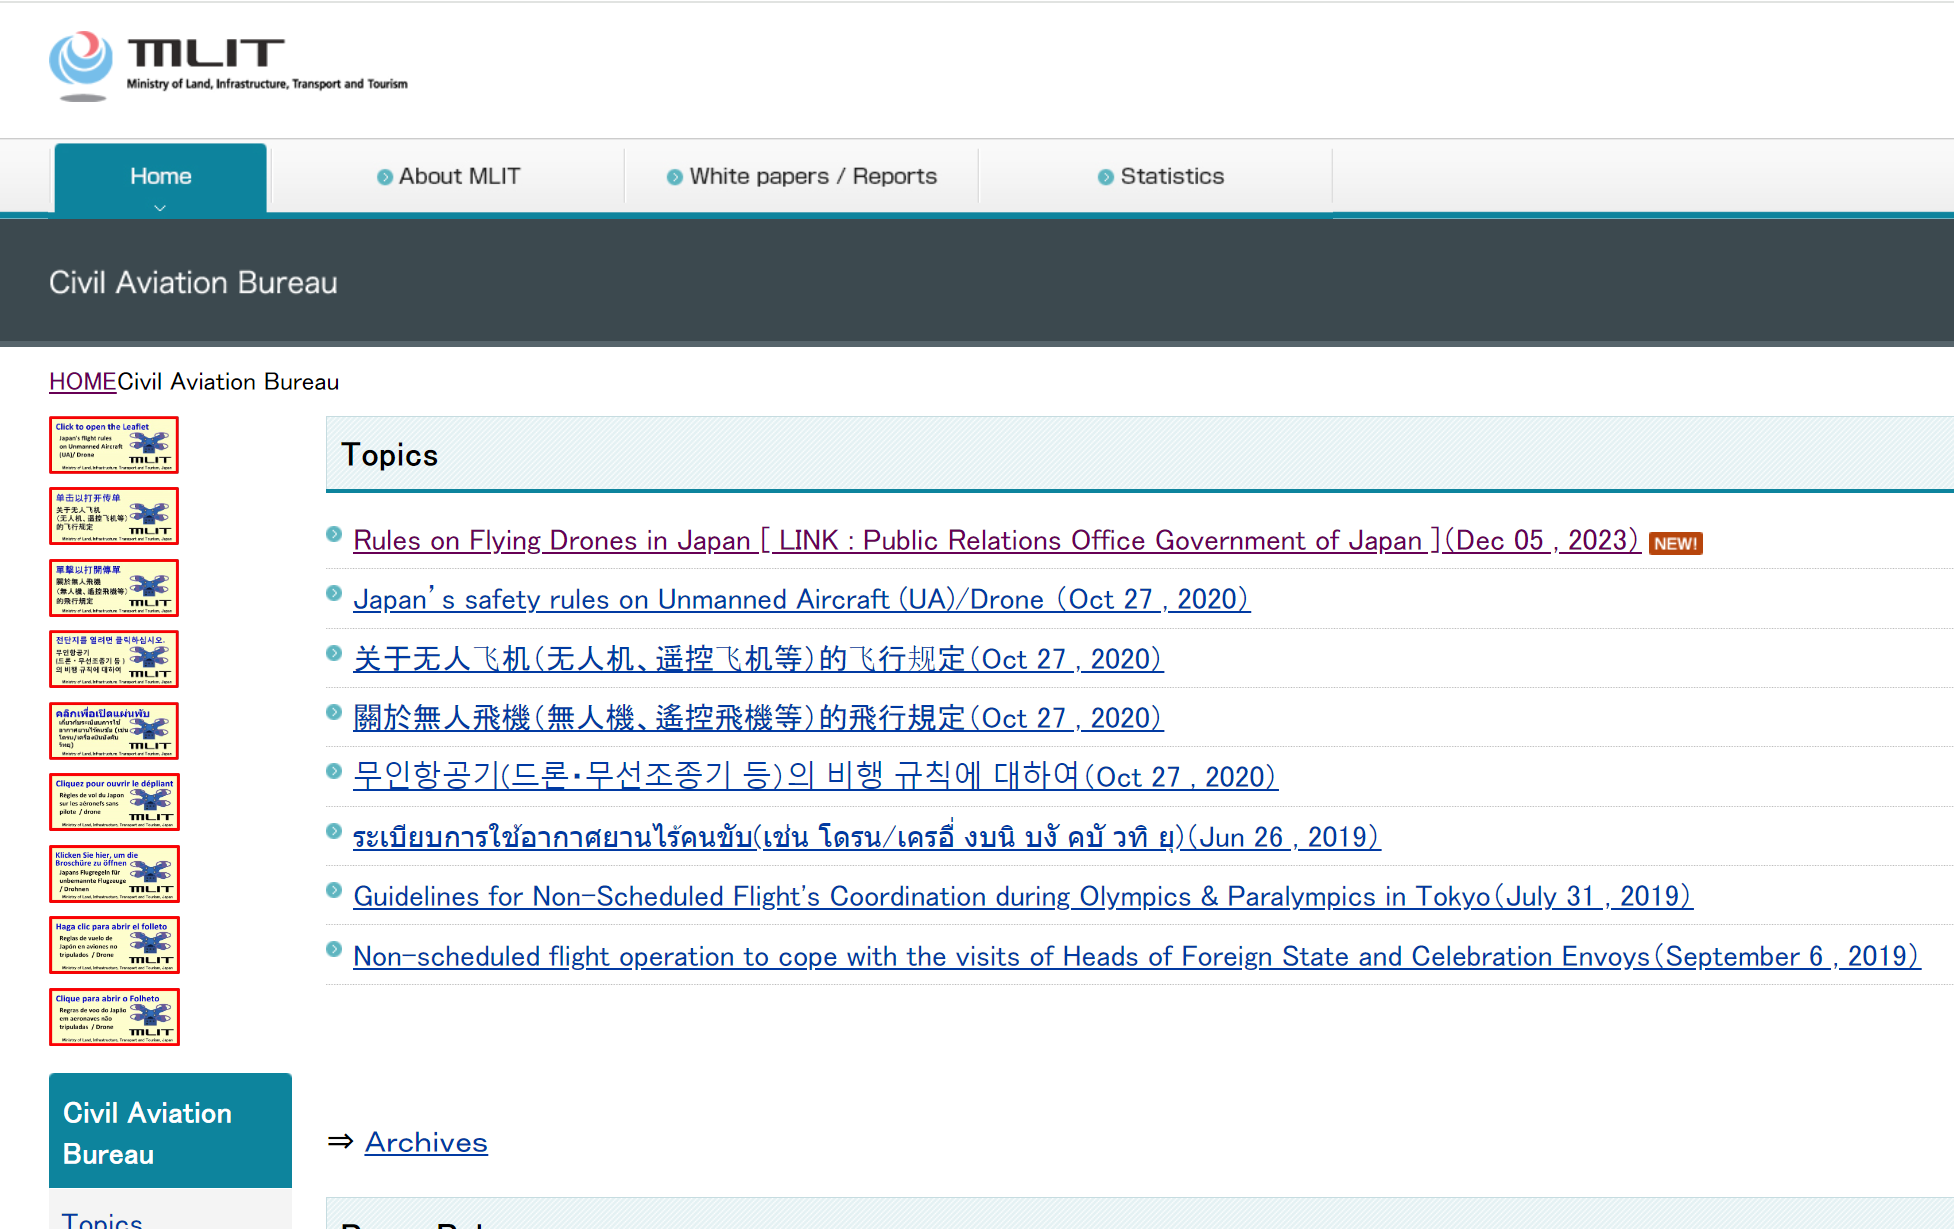Go to HOME breadcrumb link
1954x1229 pixels.
(x=82, y=382)
